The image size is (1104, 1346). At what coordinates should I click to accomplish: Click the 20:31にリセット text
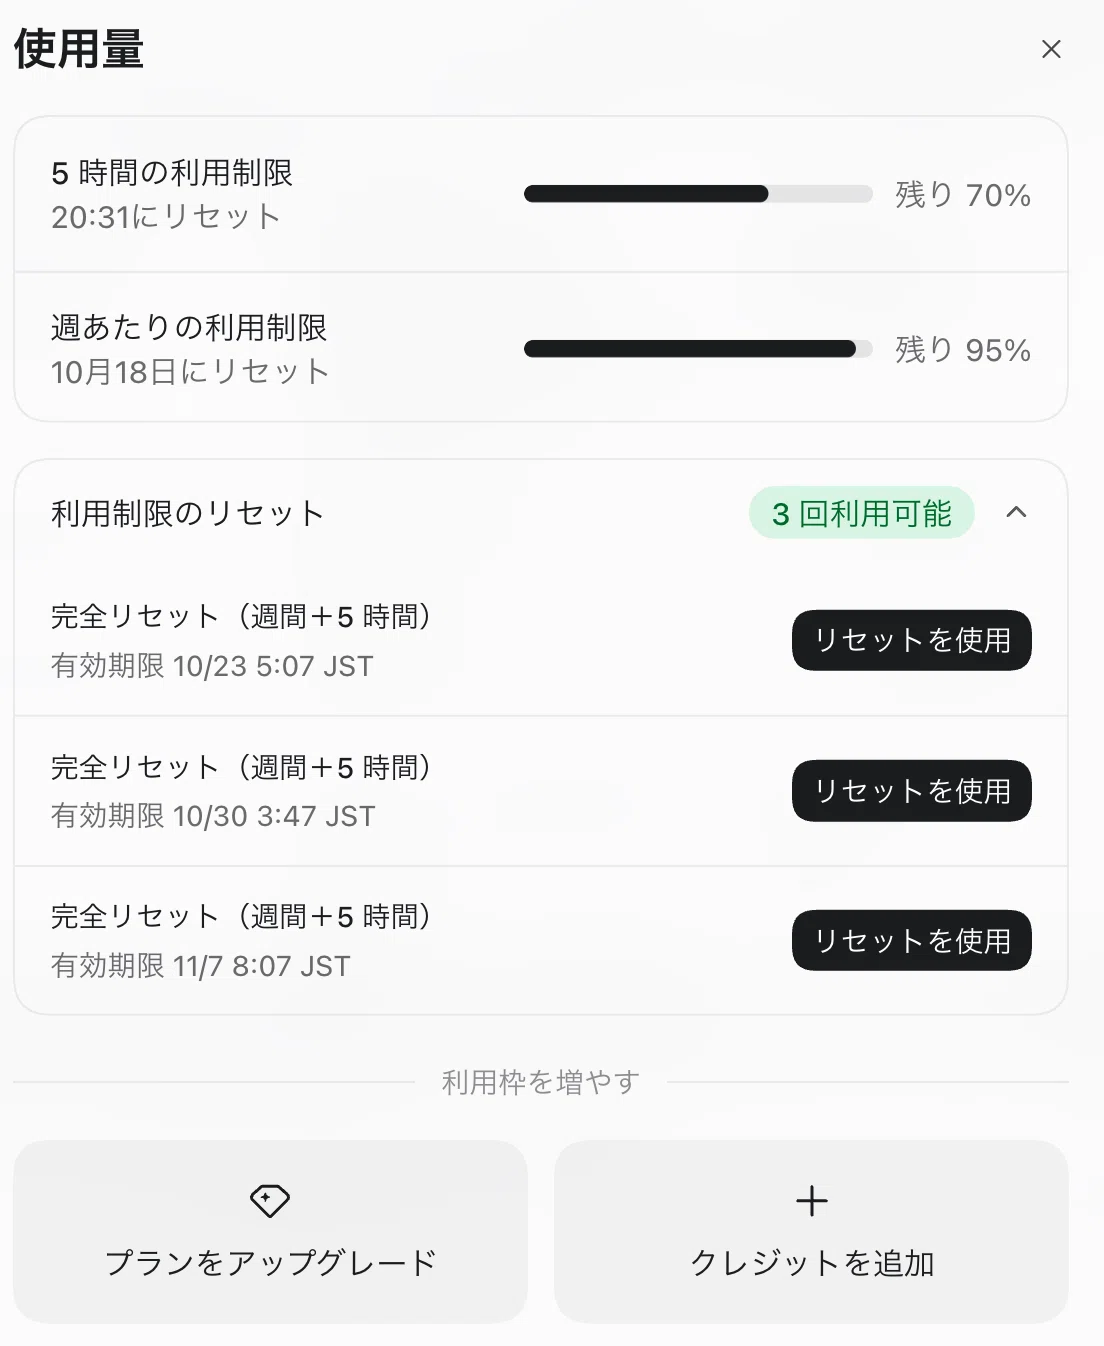166,217
